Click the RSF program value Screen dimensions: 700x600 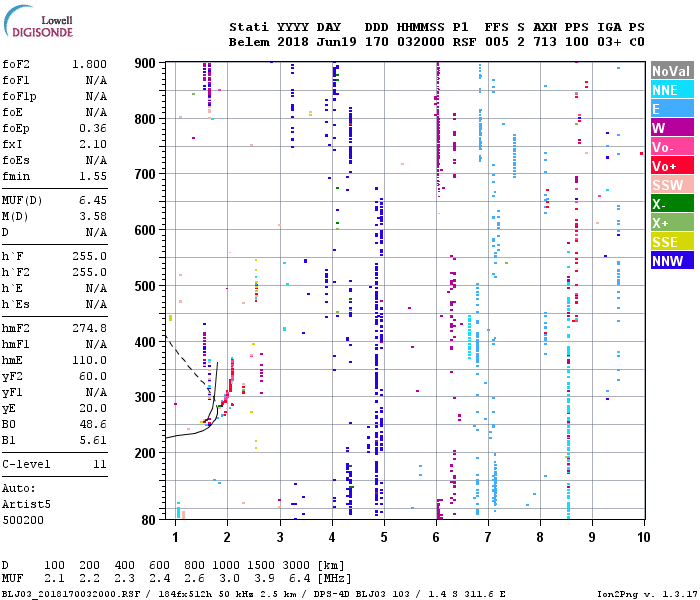click(x=464, y=42)
